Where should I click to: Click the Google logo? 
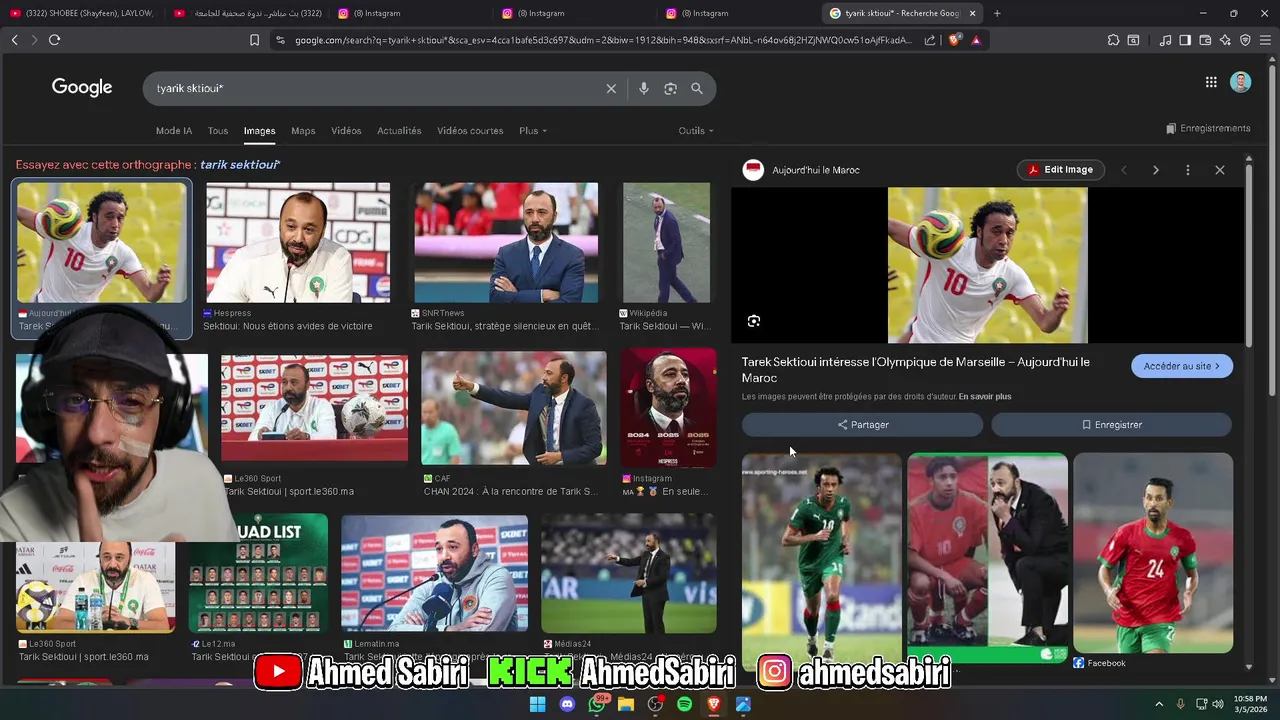(x=82, y=88)
